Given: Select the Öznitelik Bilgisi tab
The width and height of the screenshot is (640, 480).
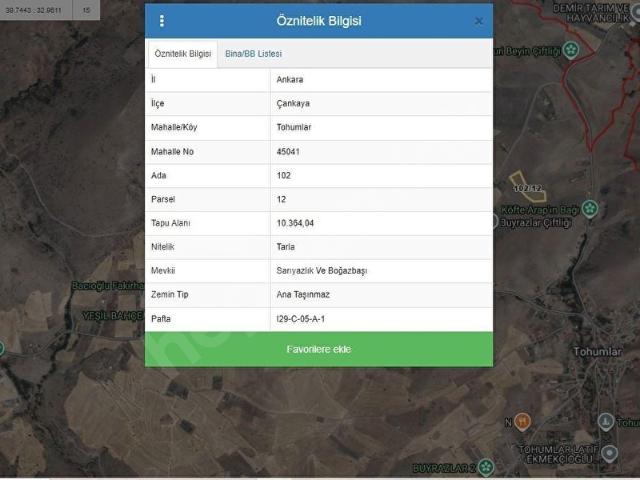Looking at the screenshot, I should pyautogui.click(x=182, y=54).
